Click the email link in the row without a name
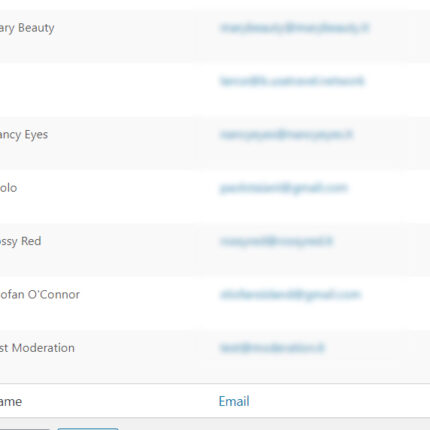The image size is (430, 430). 292,81
